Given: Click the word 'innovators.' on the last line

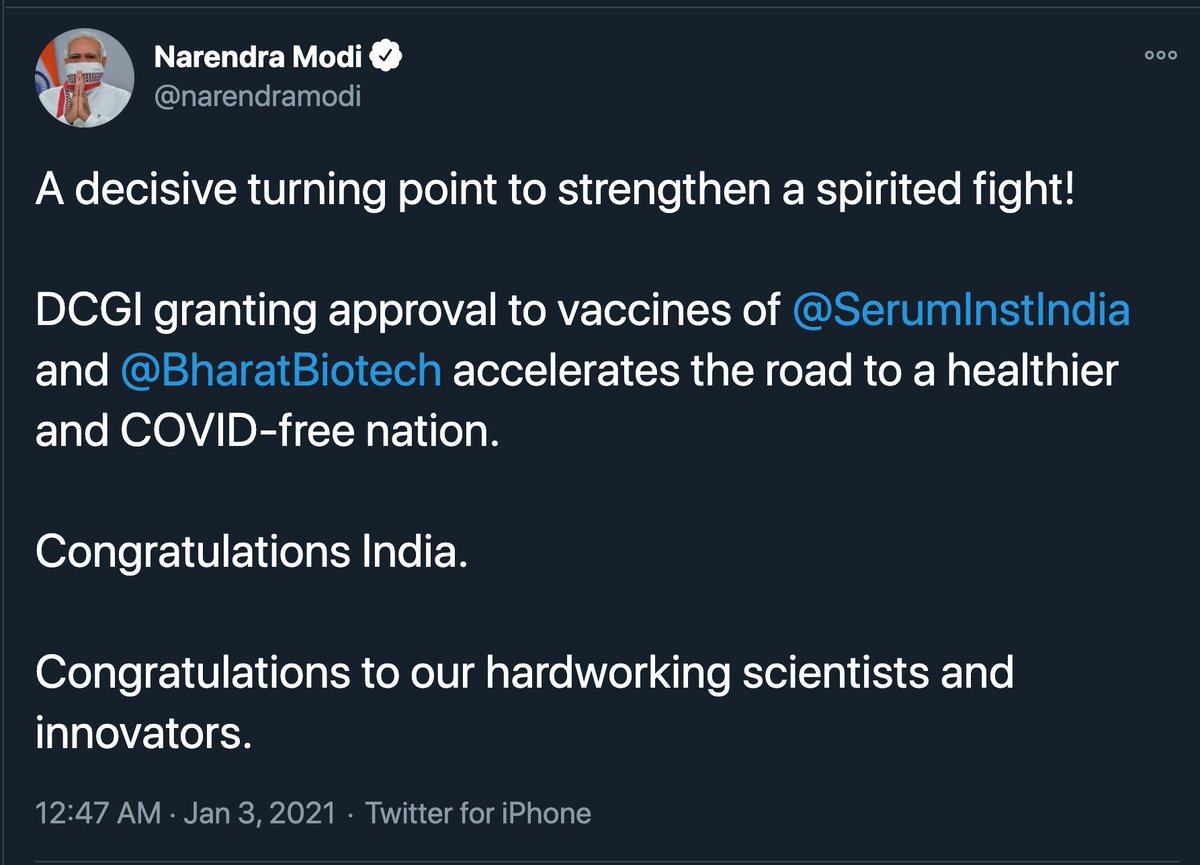Looking at the screenshot, I should point(140,733).
